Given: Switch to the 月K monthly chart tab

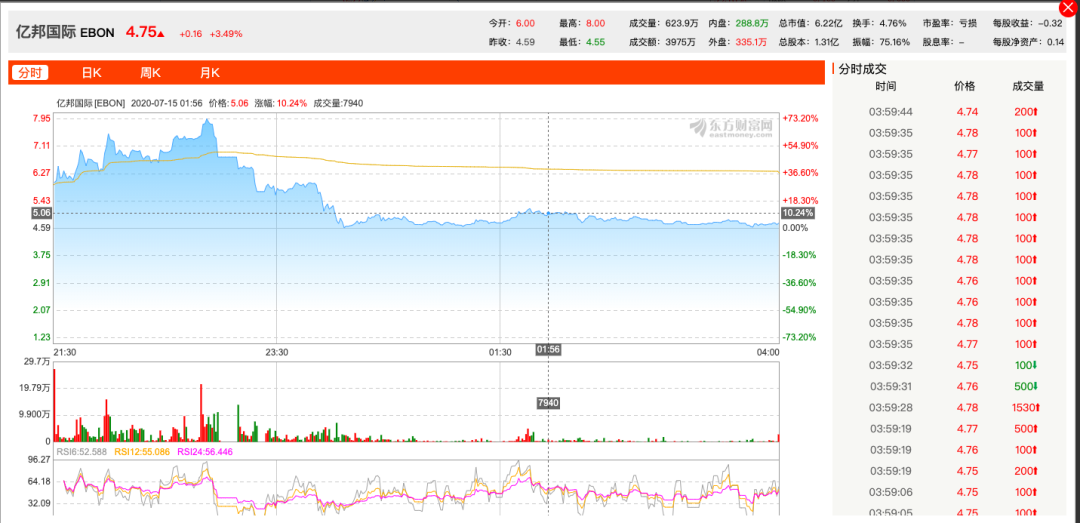Looking at the screenshot, I should click(x=210, y=72).
